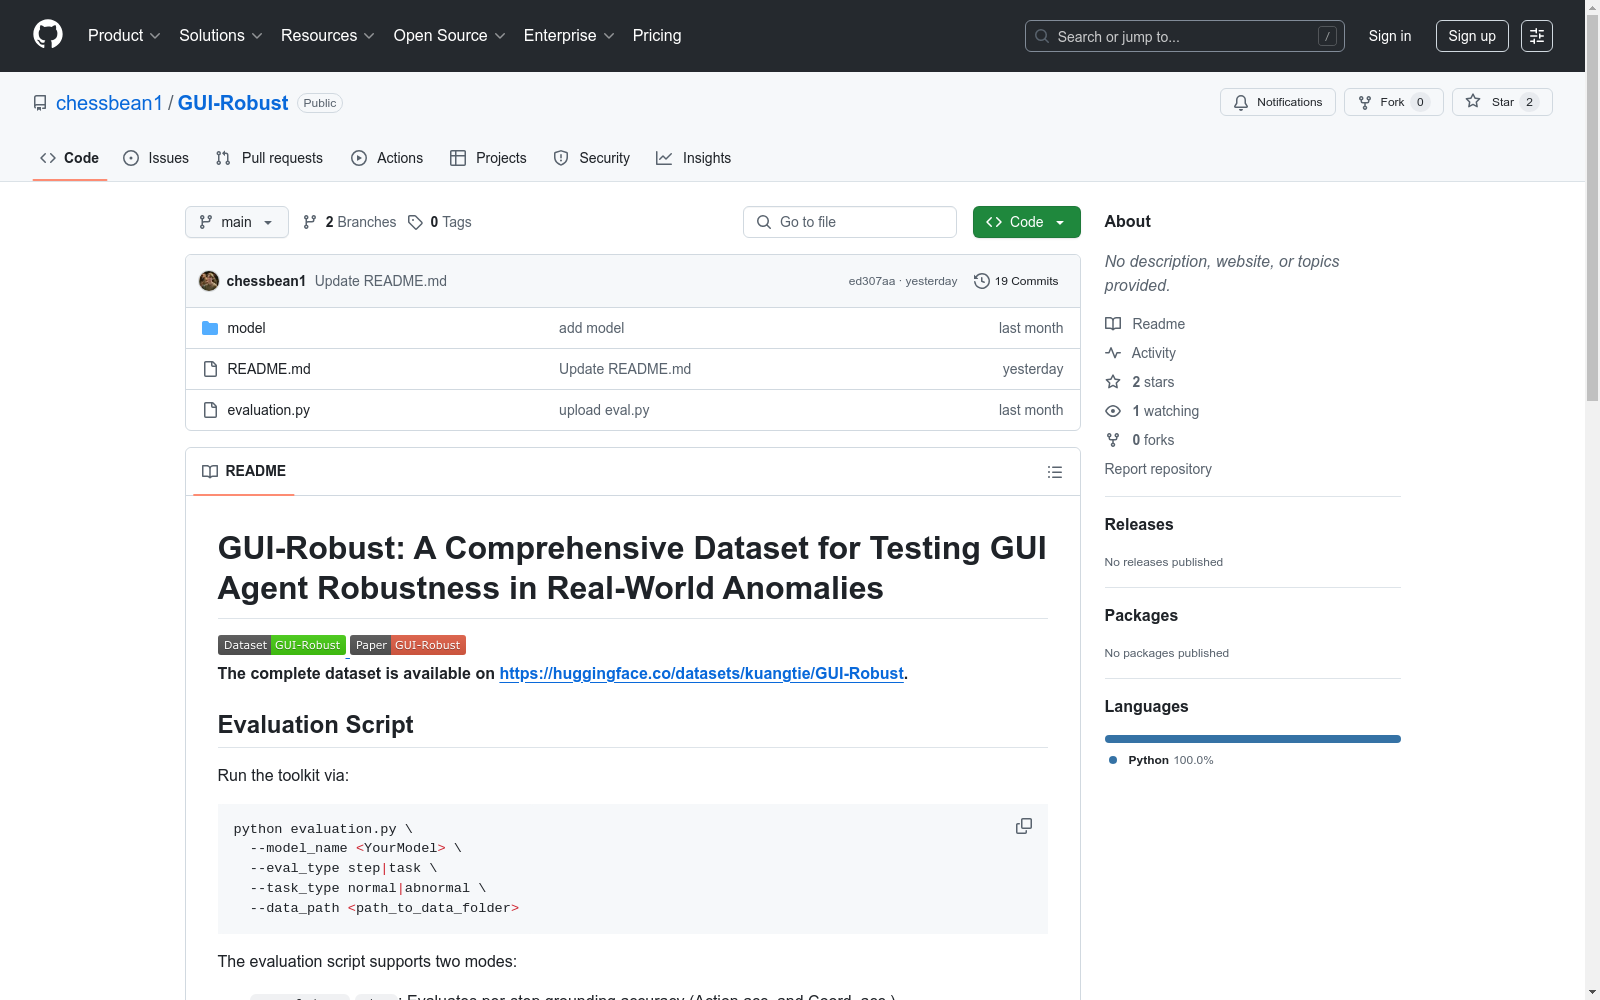Open the README outline list icon
1600x1000 pixels.
(1054, 472)
